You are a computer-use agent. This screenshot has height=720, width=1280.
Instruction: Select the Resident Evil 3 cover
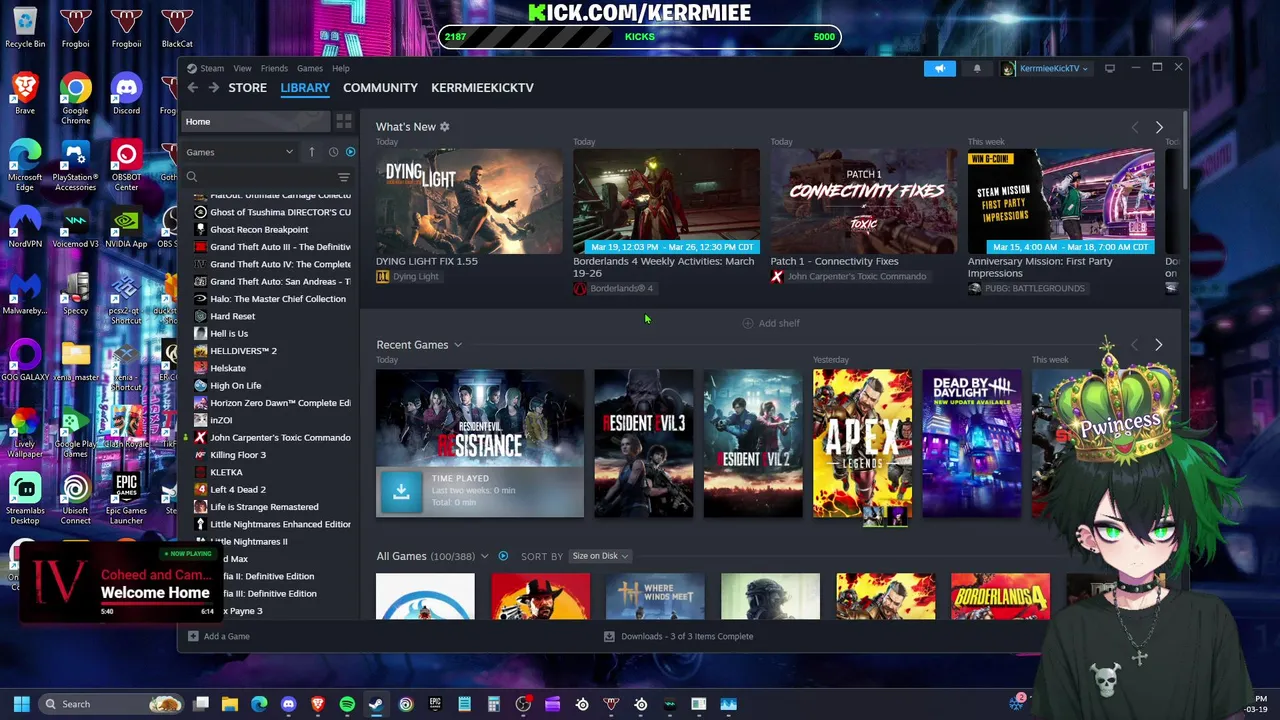pos(643,443)
